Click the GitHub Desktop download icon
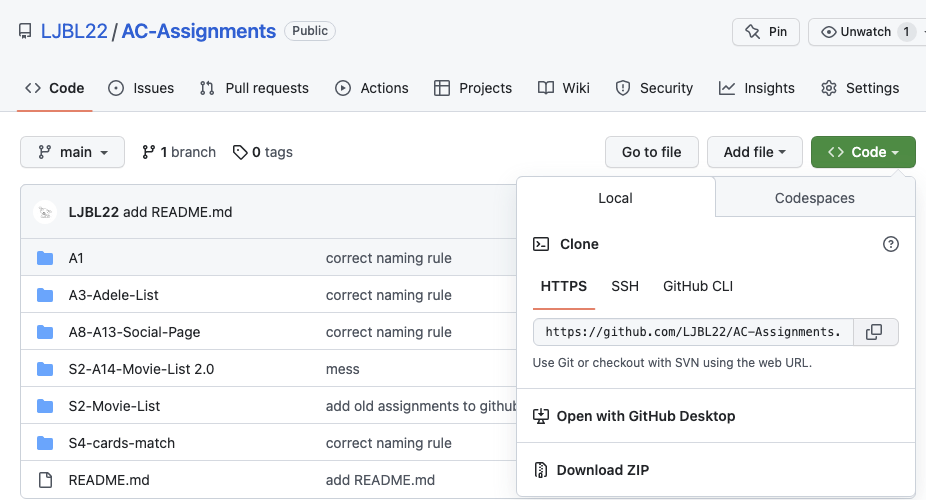926x500 pixels. 541,416
